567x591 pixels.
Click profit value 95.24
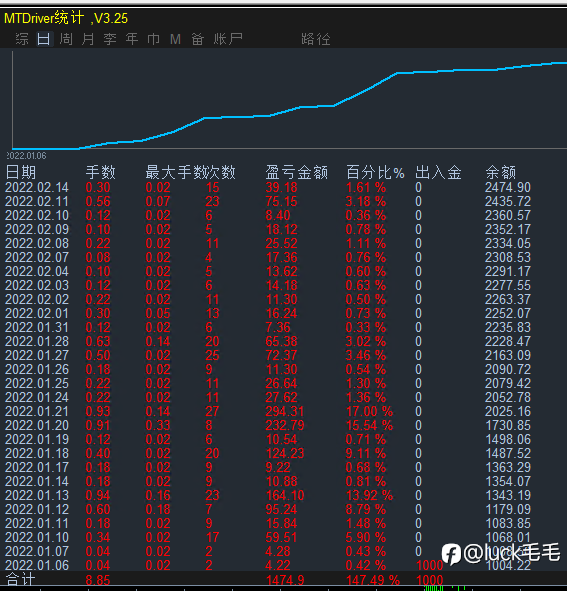click(x=281, y=509)
